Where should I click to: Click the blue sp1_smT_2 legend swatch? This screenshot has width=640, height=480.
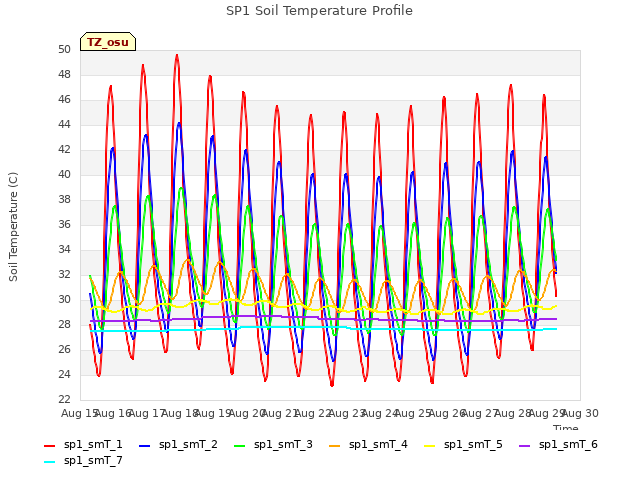tap(144, 446)
